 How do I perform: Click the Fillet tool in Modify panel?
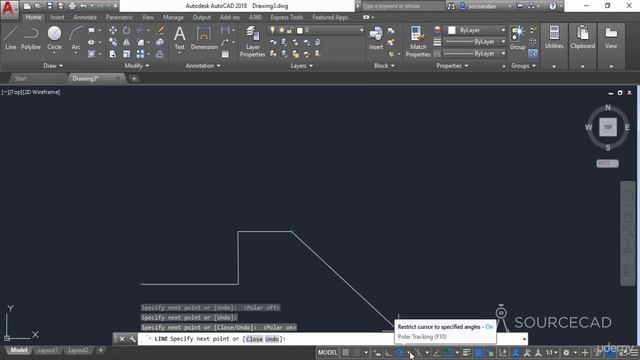140,42
